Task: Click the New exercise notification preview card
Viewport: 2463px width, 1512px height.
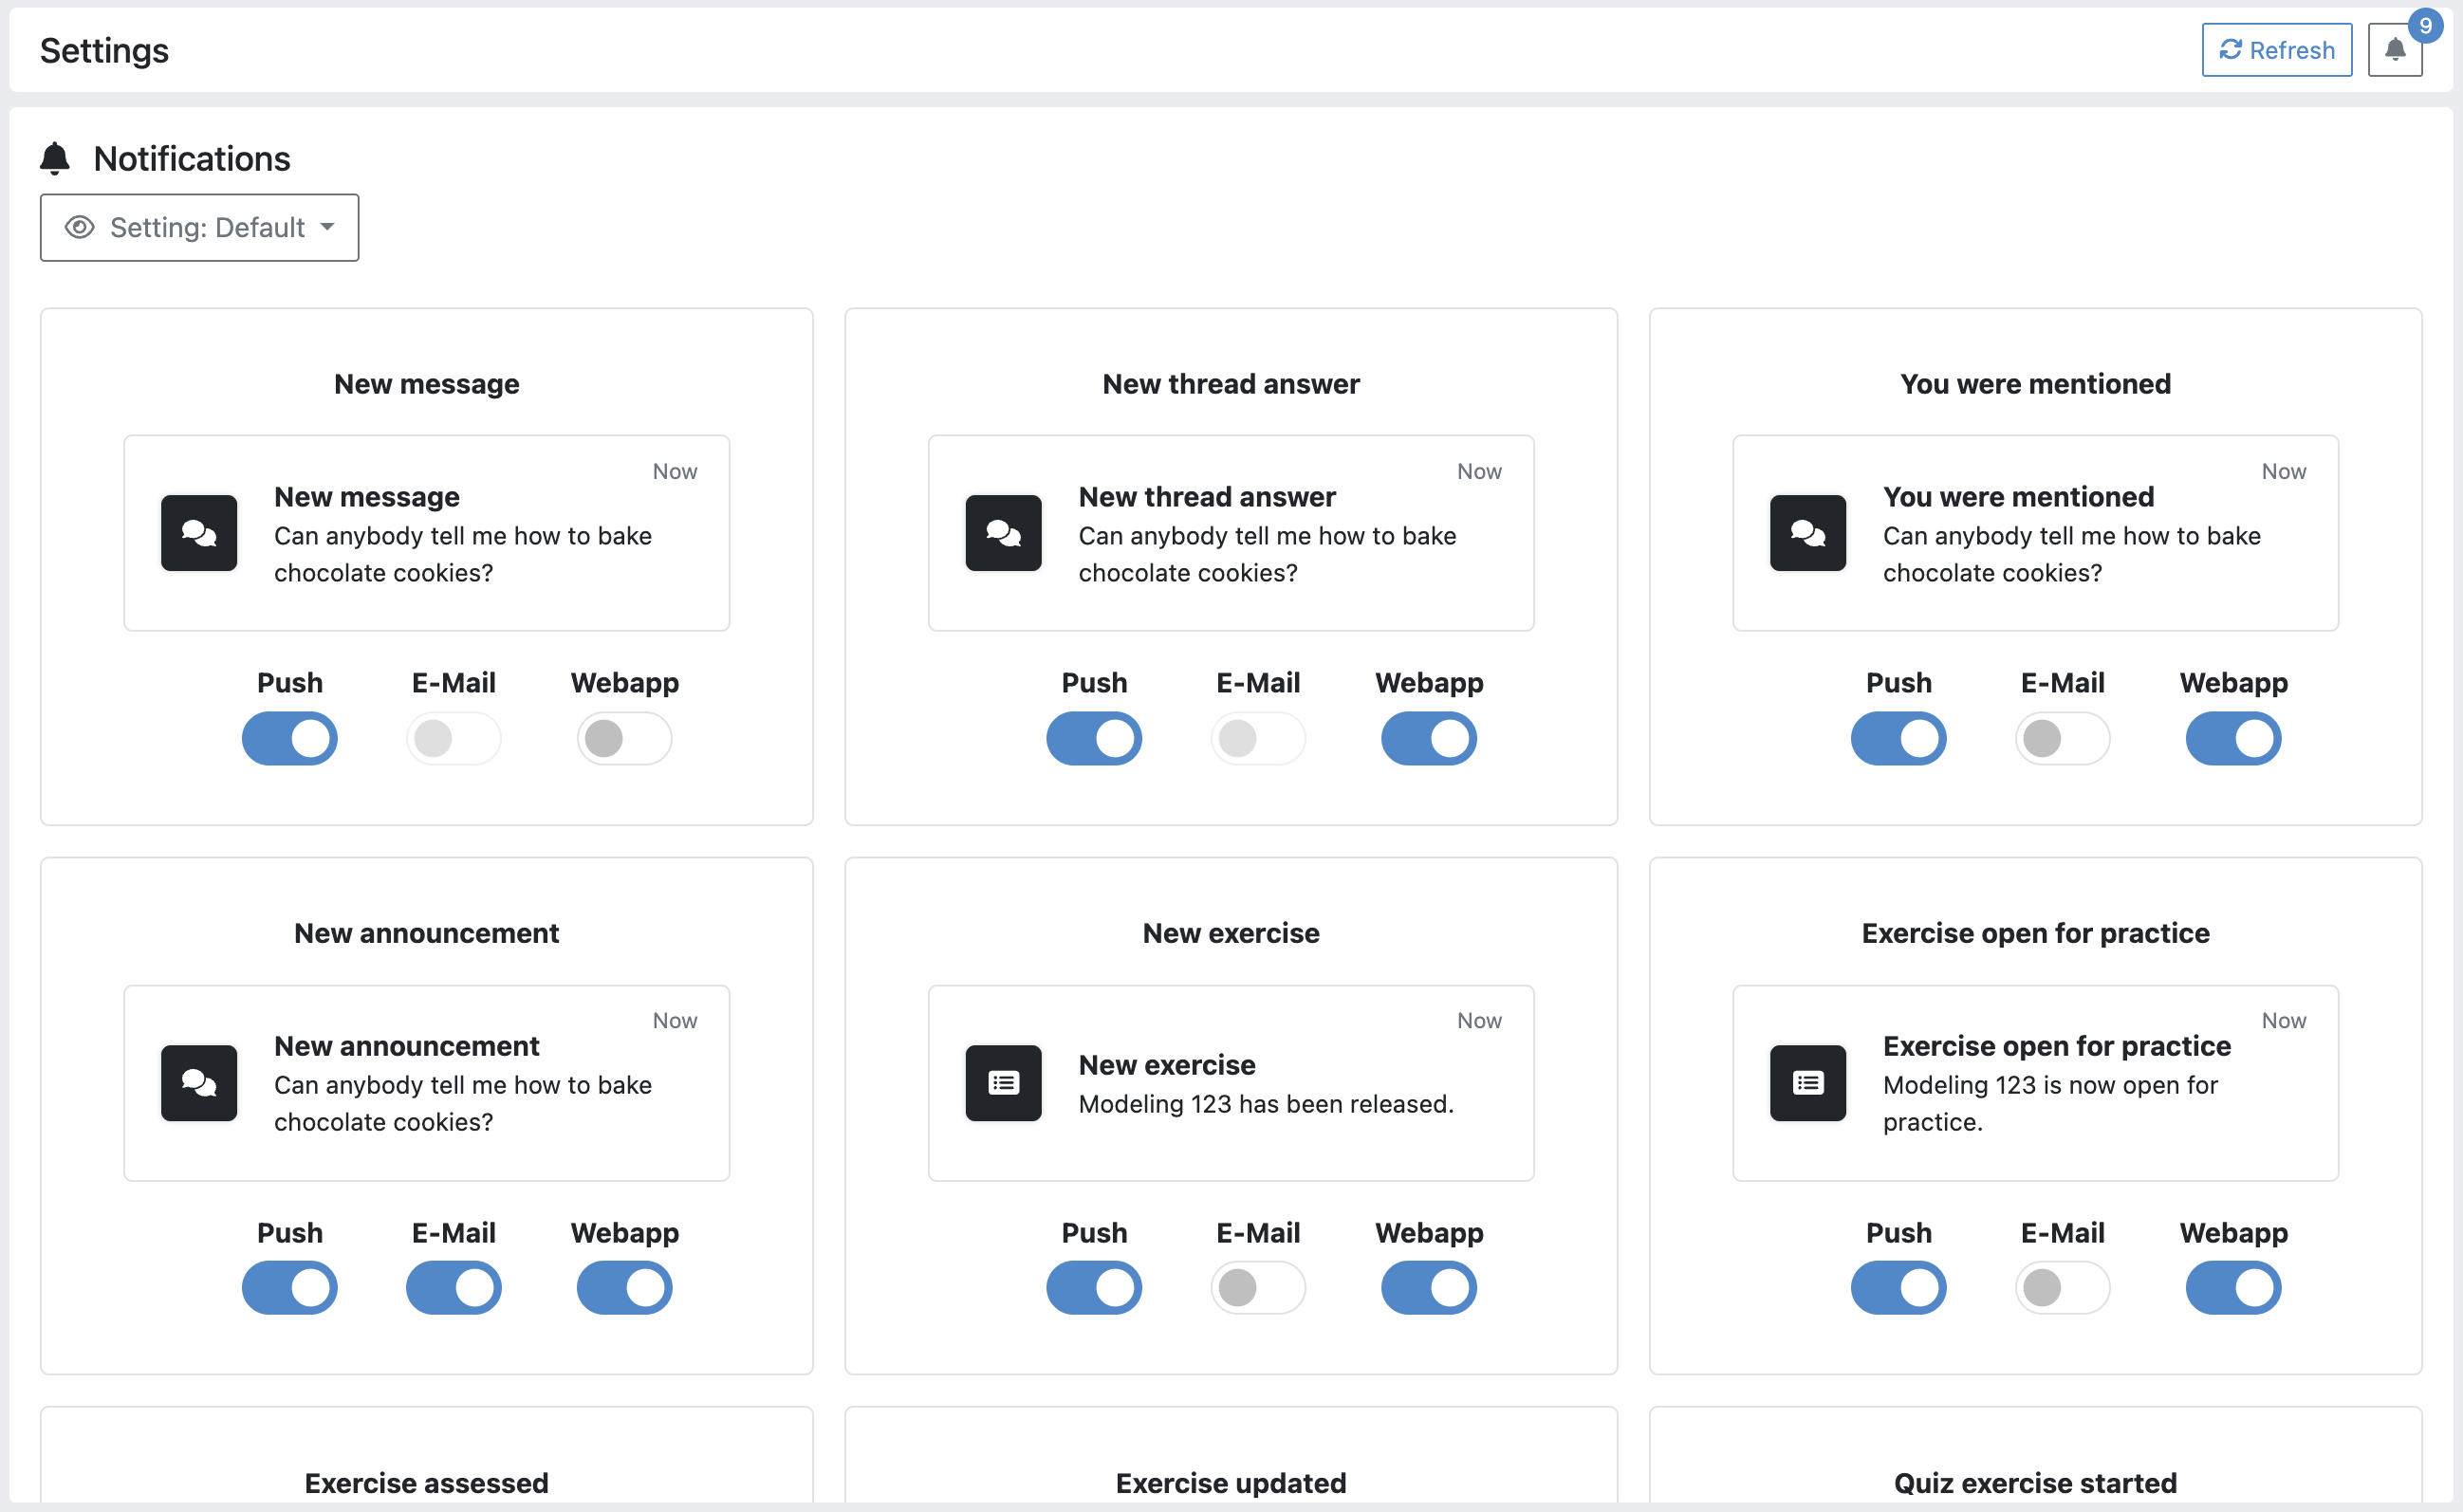Action: click(1231, 1083)
